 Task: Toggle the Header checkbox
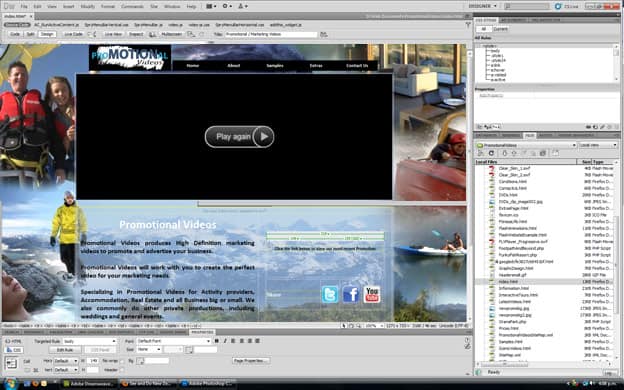click(122, 370)
